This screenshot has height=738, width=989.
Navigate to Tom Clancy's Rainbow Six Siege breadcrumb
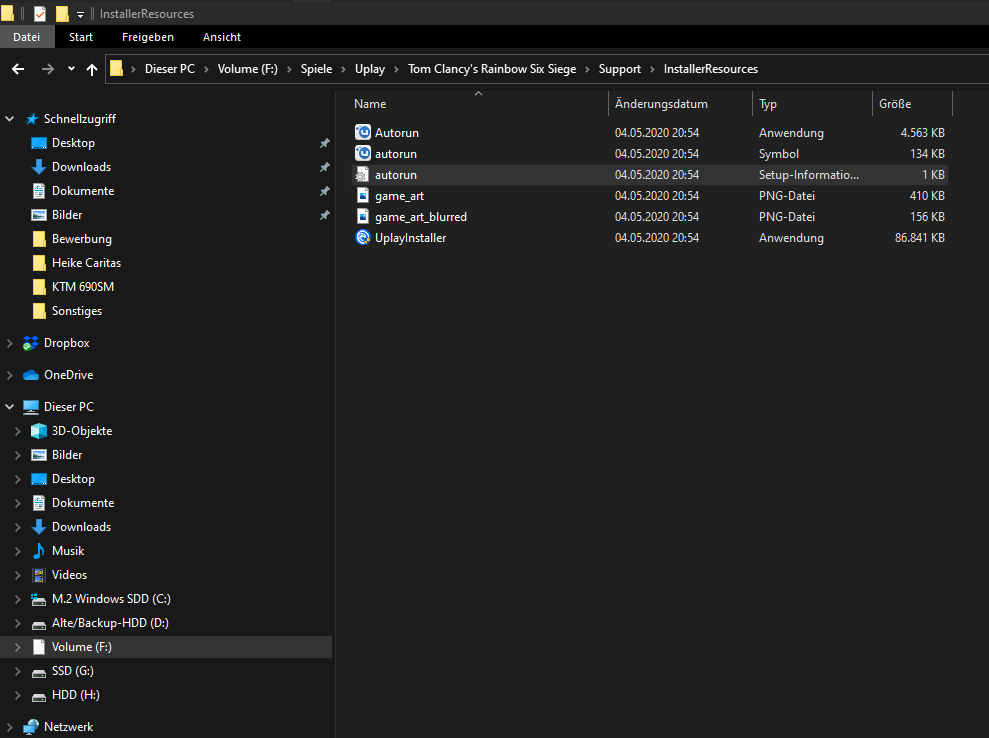click(x=492, y=69)
